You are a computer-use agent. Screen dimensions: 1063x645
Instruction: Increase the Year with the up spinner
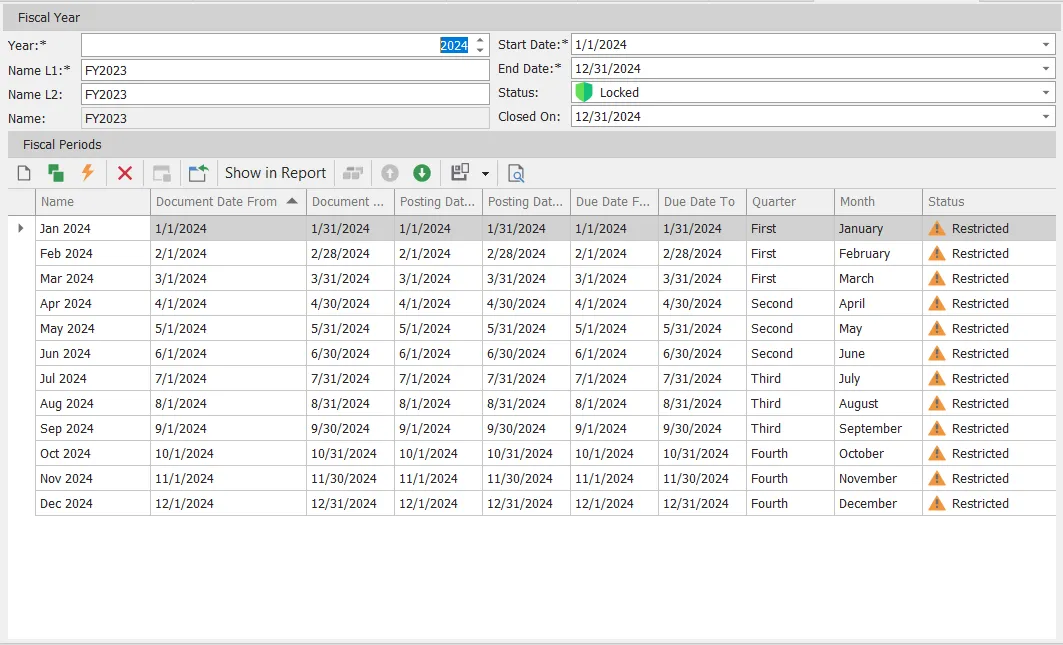point(480,40)
